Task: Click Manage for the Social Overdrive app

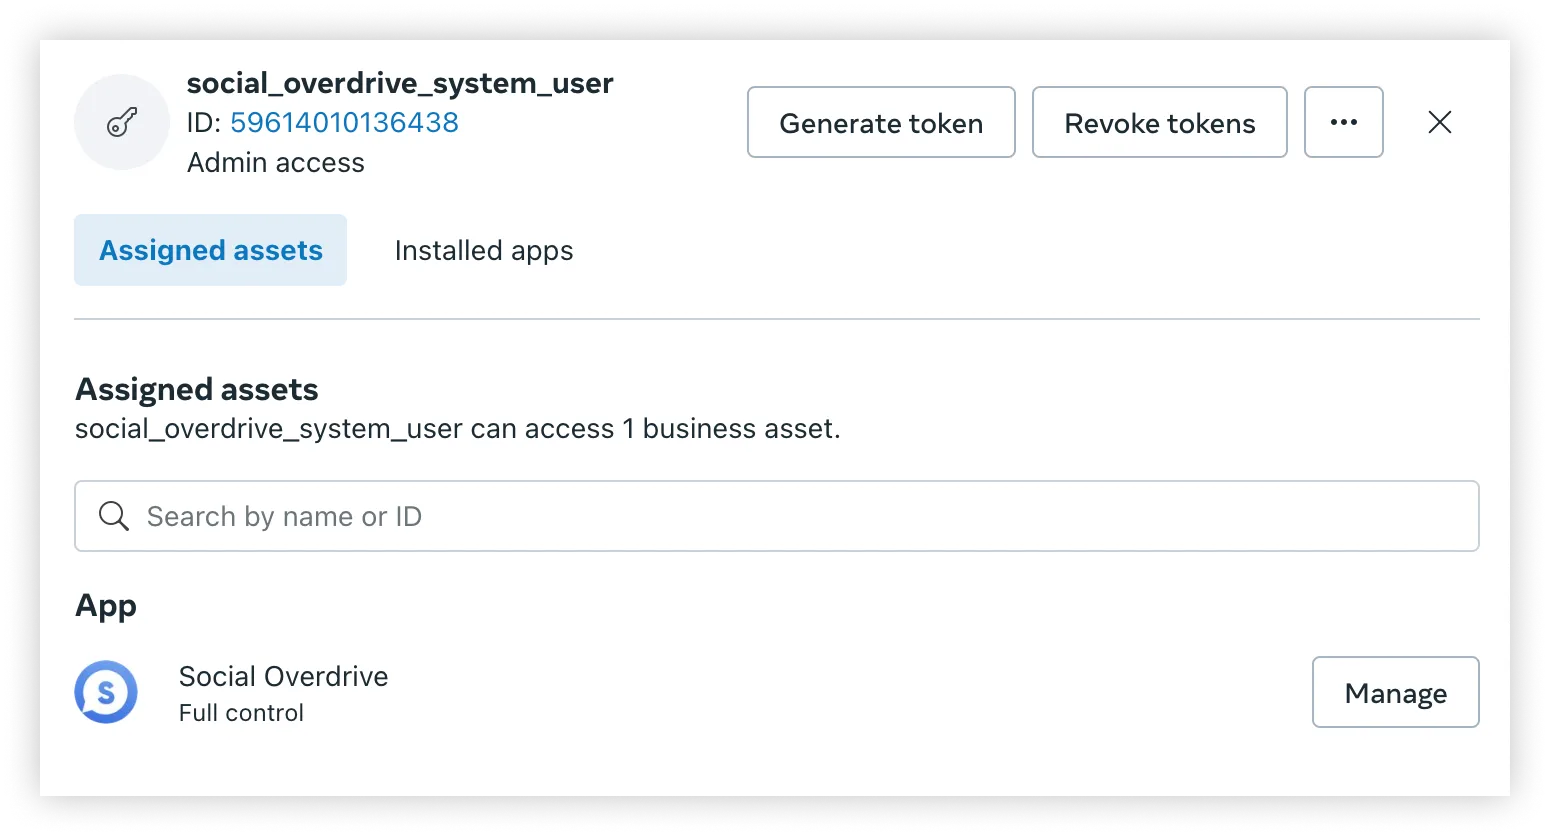Action: coord(1395,692)
